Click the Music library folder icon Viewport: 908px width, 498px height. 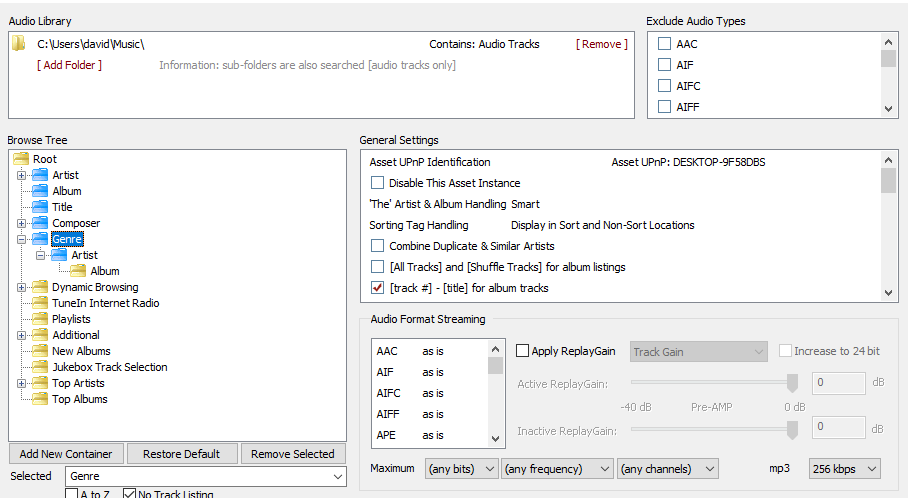18,44
